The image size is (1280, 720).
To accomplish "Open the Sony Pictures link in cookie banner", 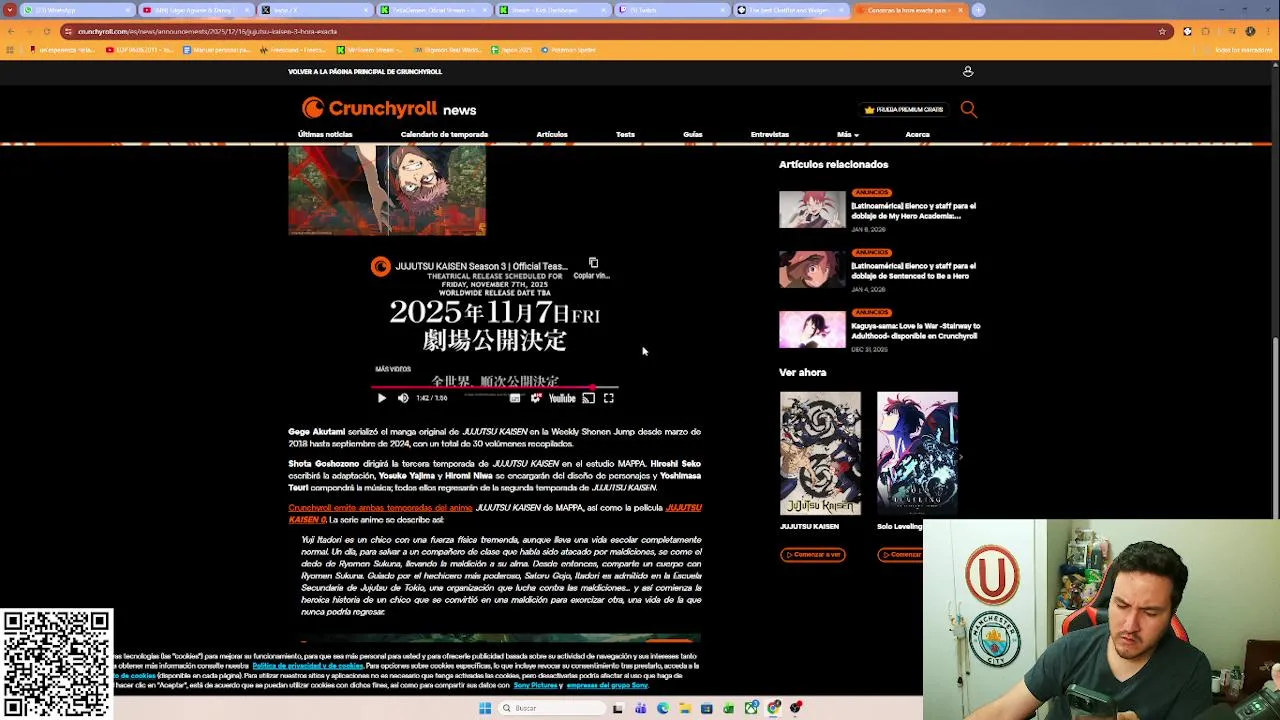I will click(537, 685).
